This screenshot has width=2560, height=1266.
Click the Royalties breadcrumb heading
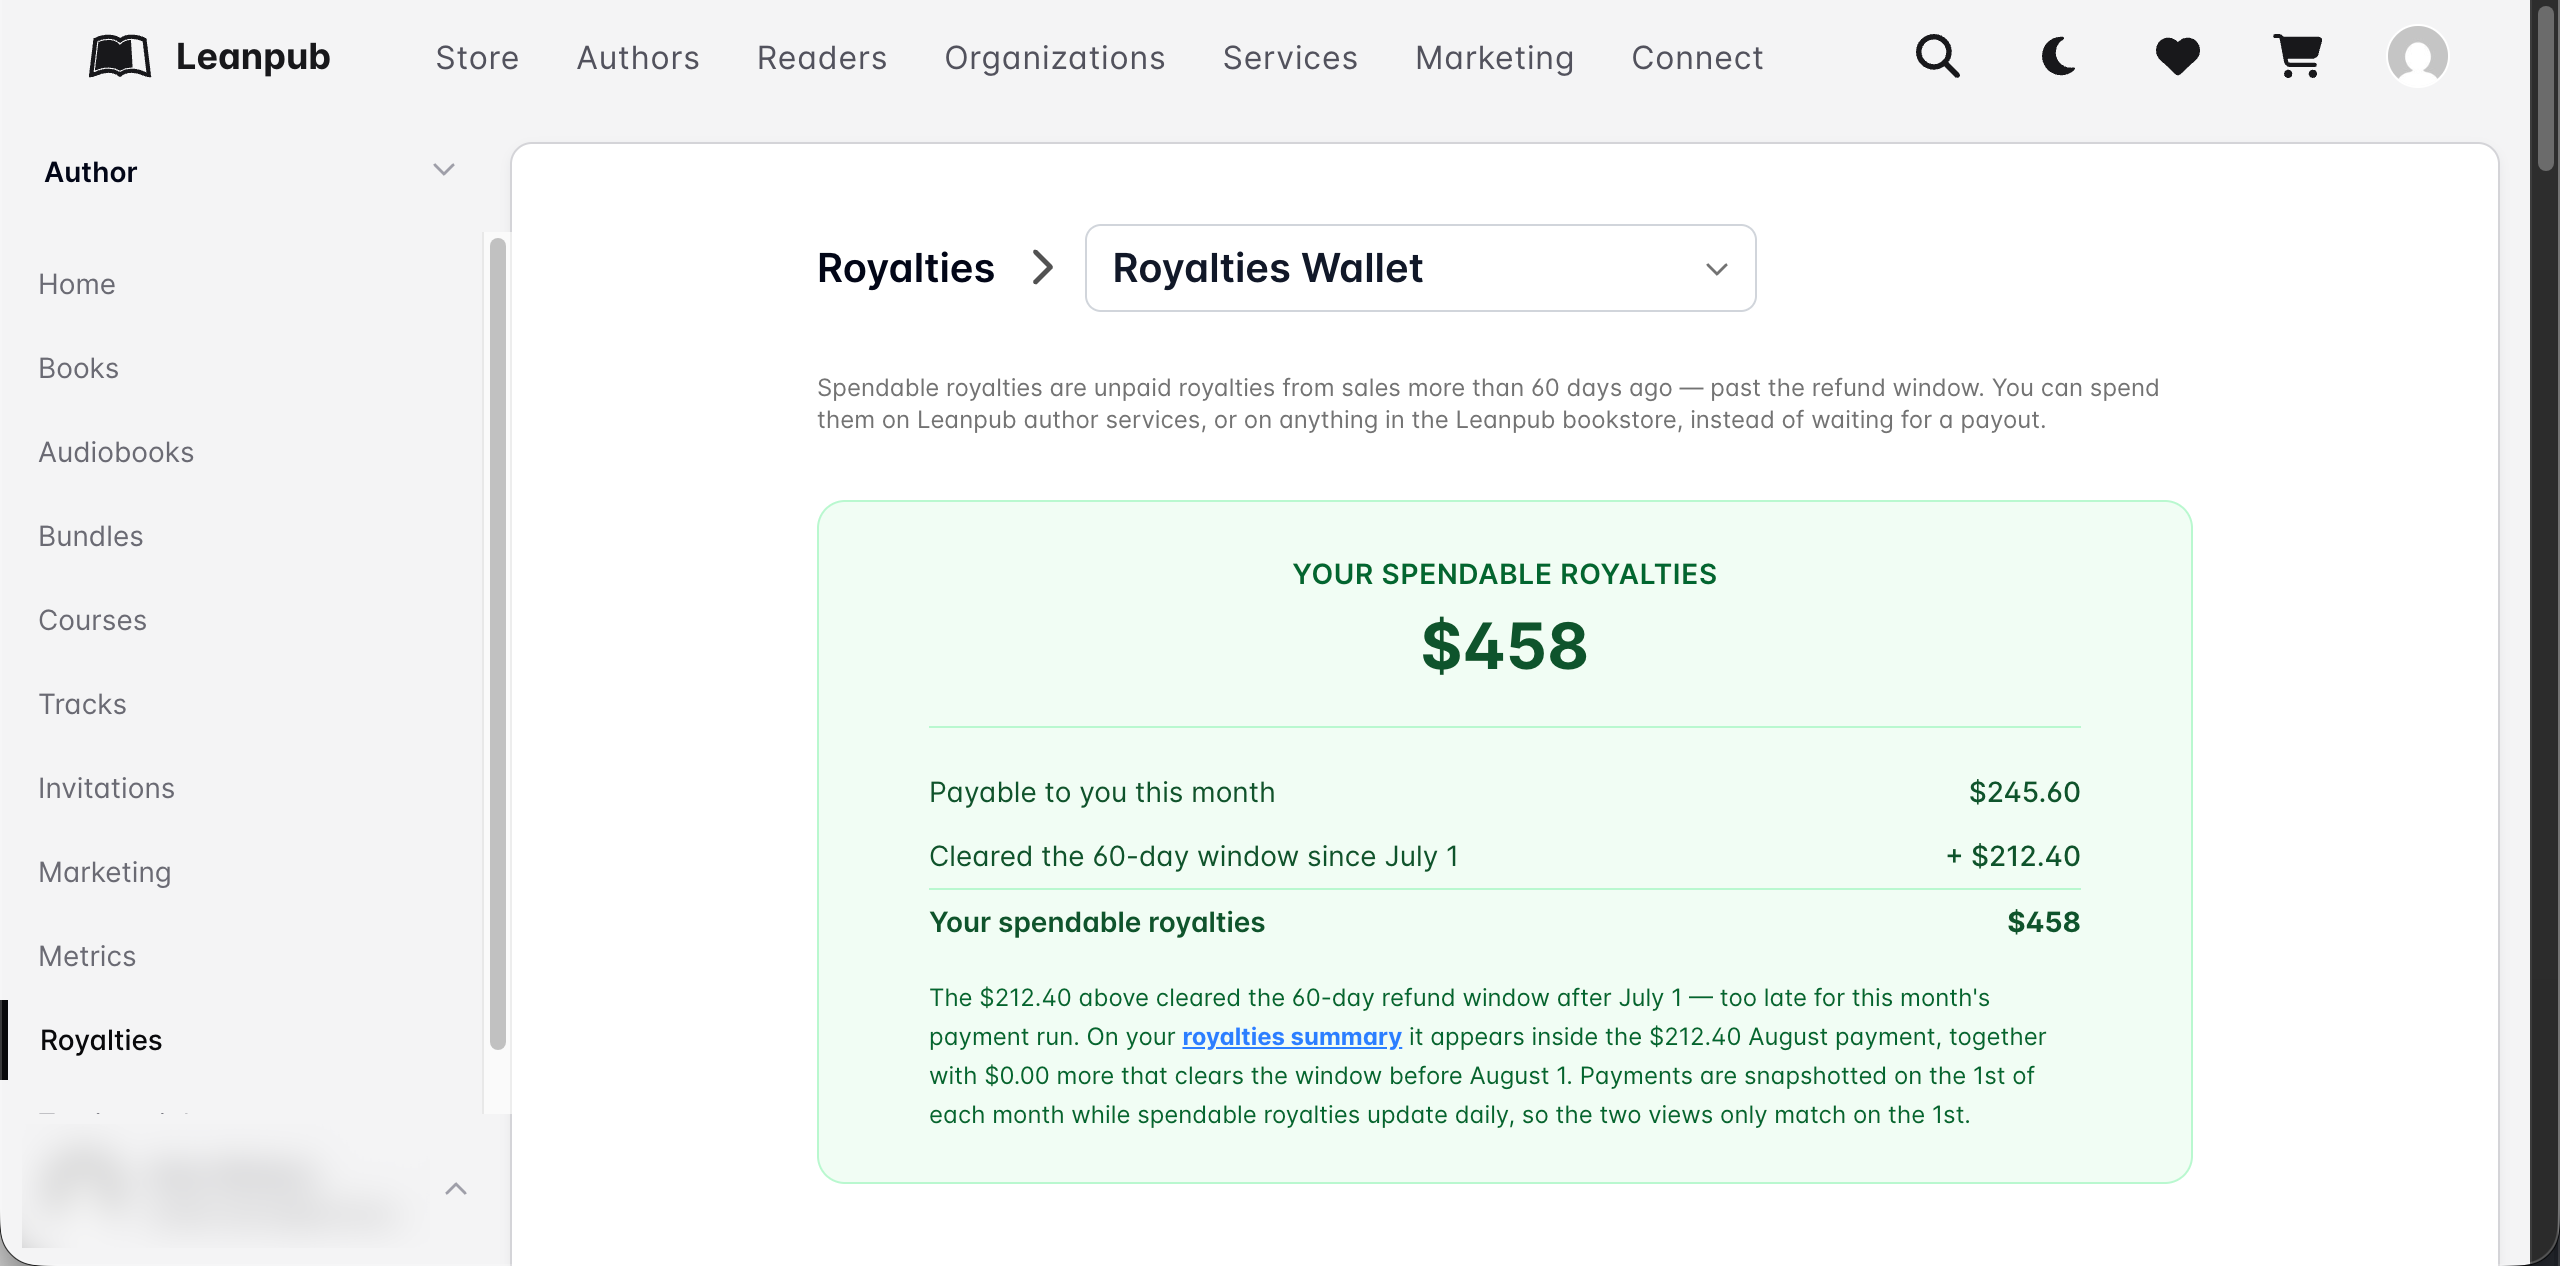(x=906, y=268)
